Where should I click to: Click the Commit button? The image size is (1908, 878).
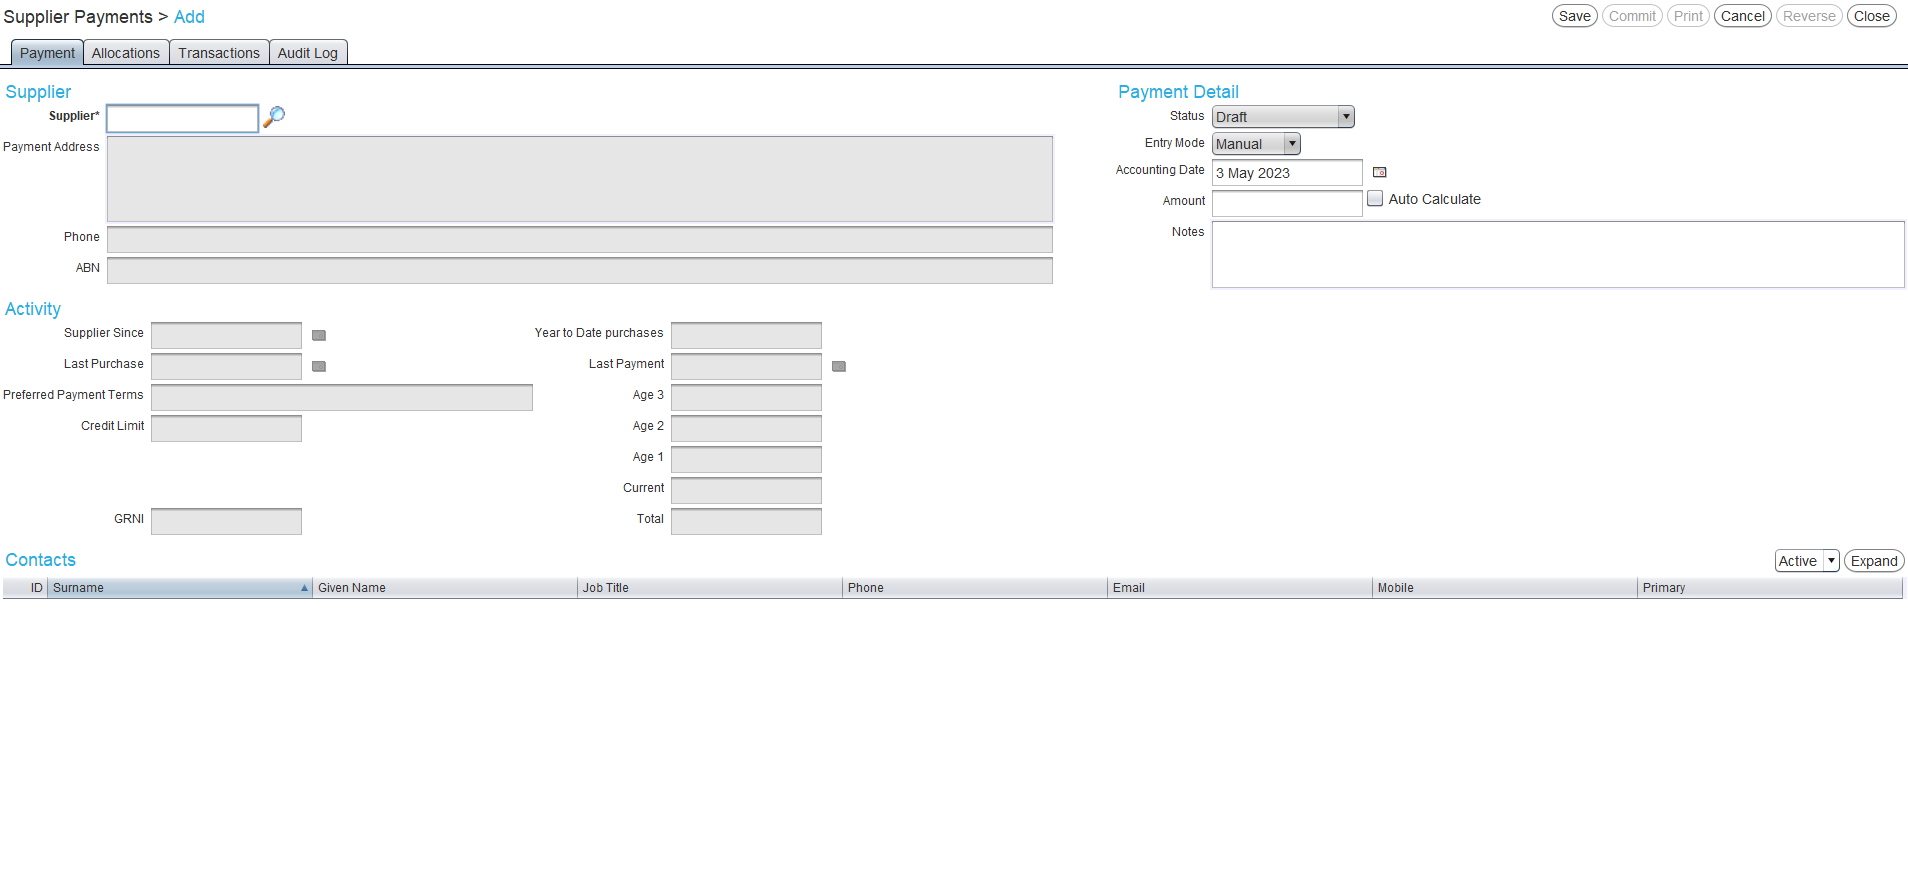pyautogui.click(x=1632, y=16)
